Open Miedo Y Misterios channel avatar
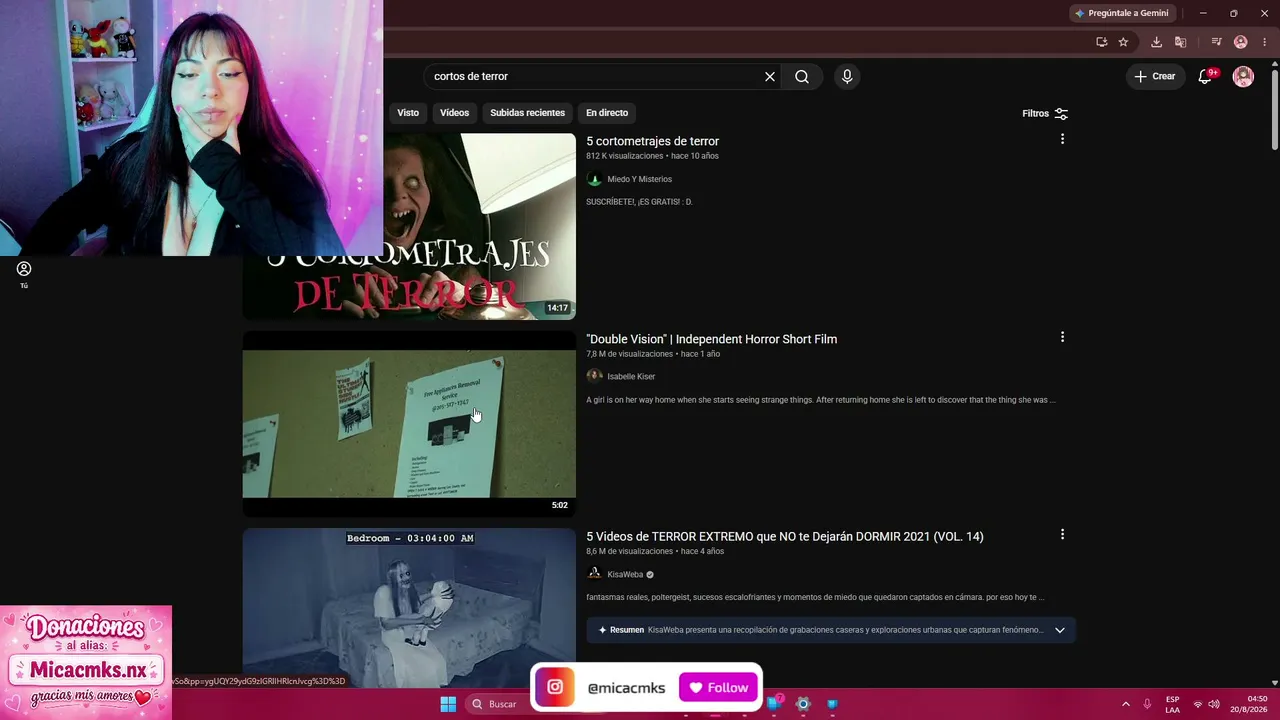 [594, 179]
